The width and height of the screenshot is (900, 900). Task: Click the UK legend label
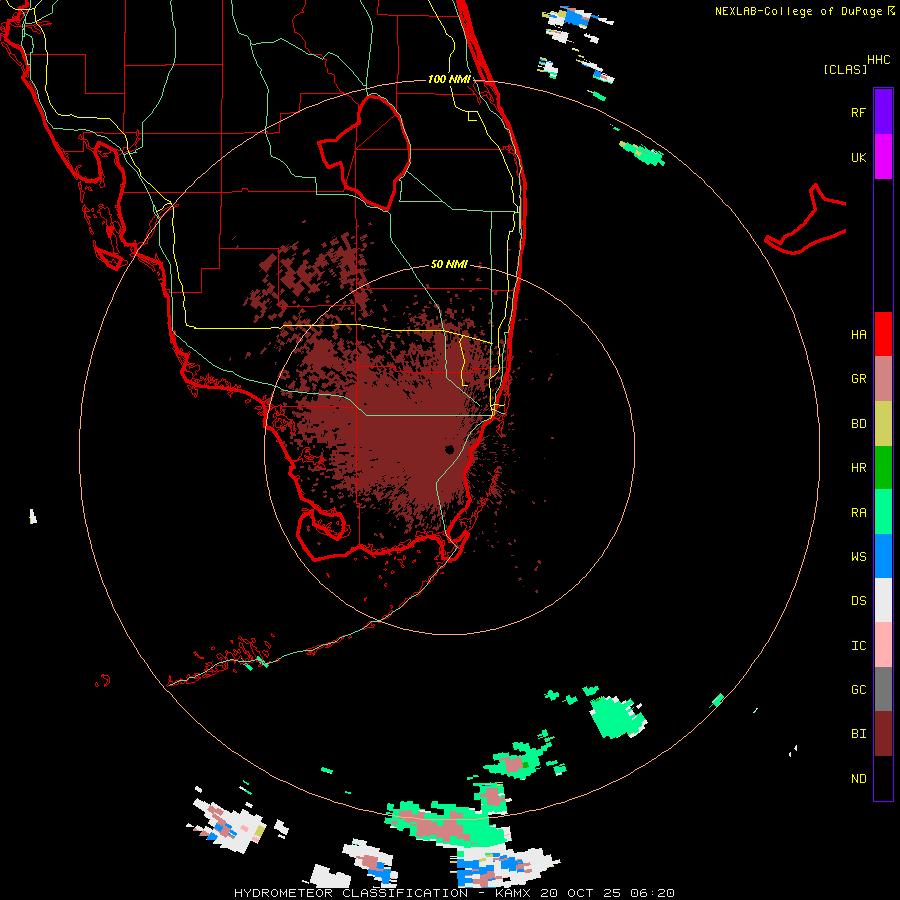[x=858, y=158]
